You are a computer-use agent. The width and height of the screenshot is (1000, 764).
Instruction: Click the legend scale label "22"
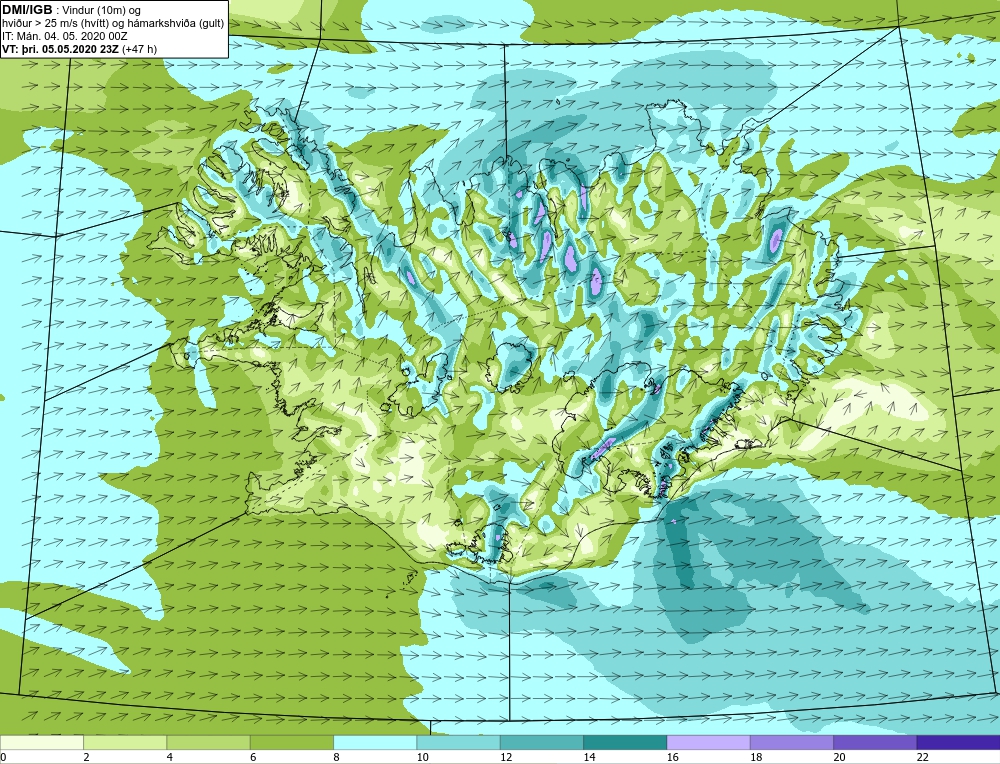click(x=922, y=757)
